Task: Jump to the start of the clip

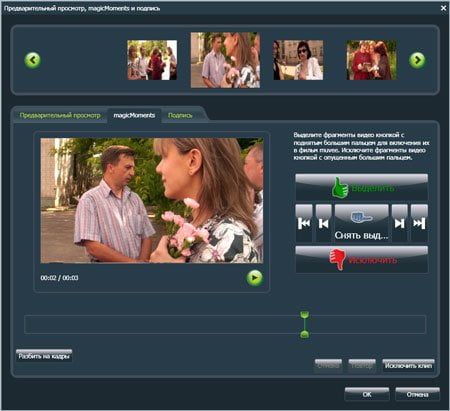Action: (x=304, y=223)
